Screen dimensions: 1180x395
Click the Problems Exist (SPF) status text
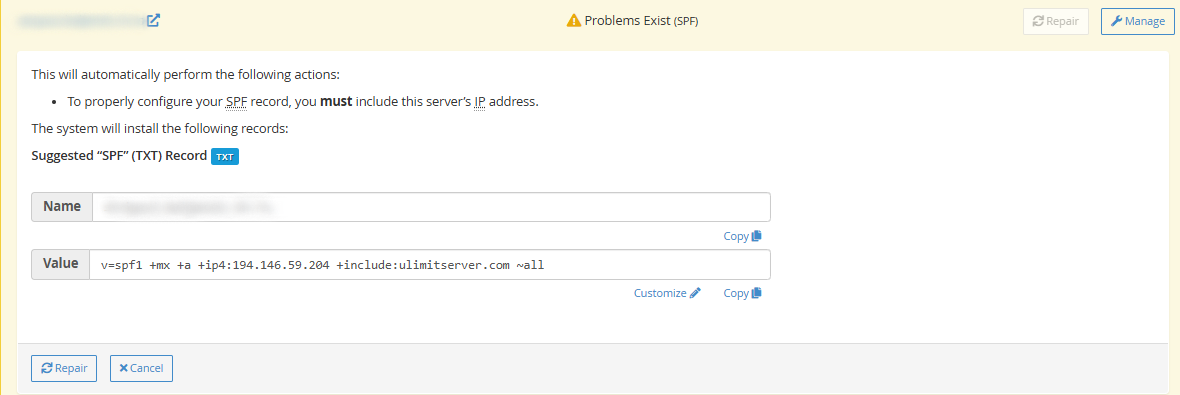pos(641,21)
